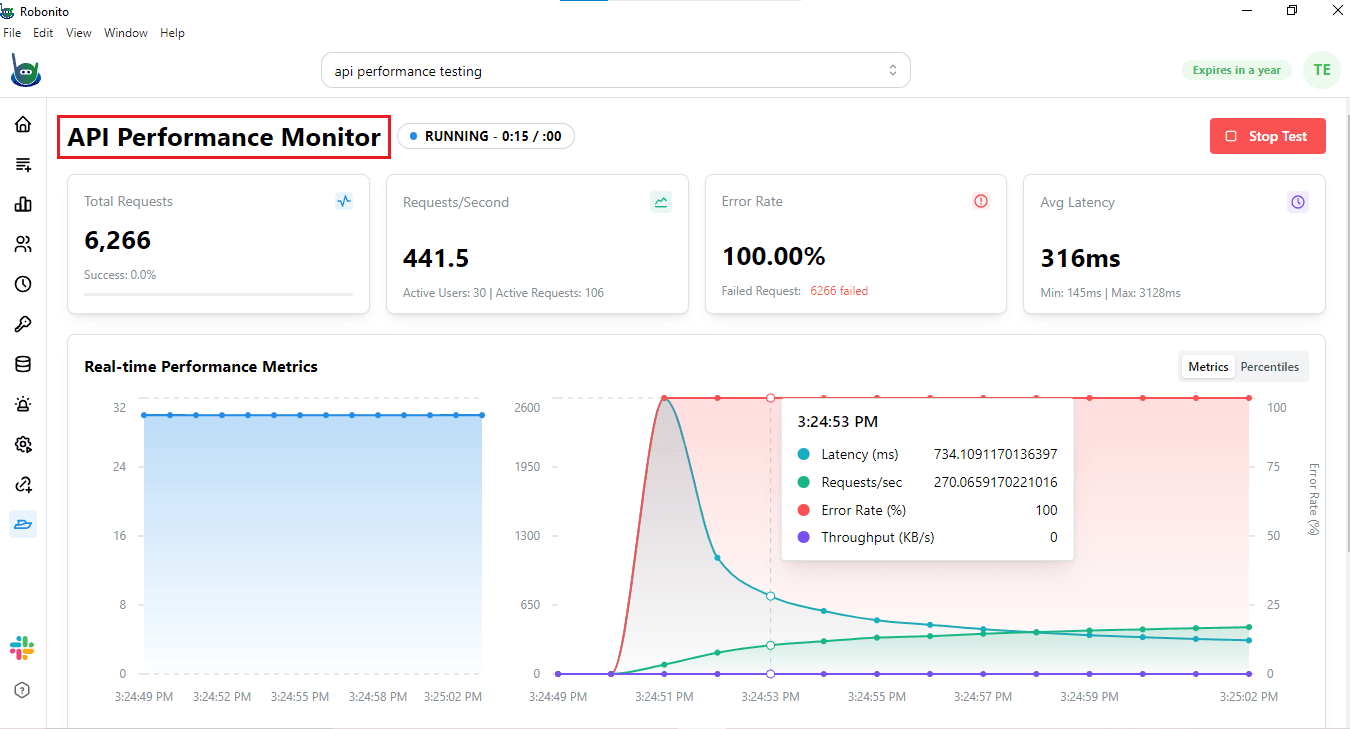Select the test suites icon in sidebar
The height and width of the screenshot is (729, 1350).
click(x=22, y=164)
